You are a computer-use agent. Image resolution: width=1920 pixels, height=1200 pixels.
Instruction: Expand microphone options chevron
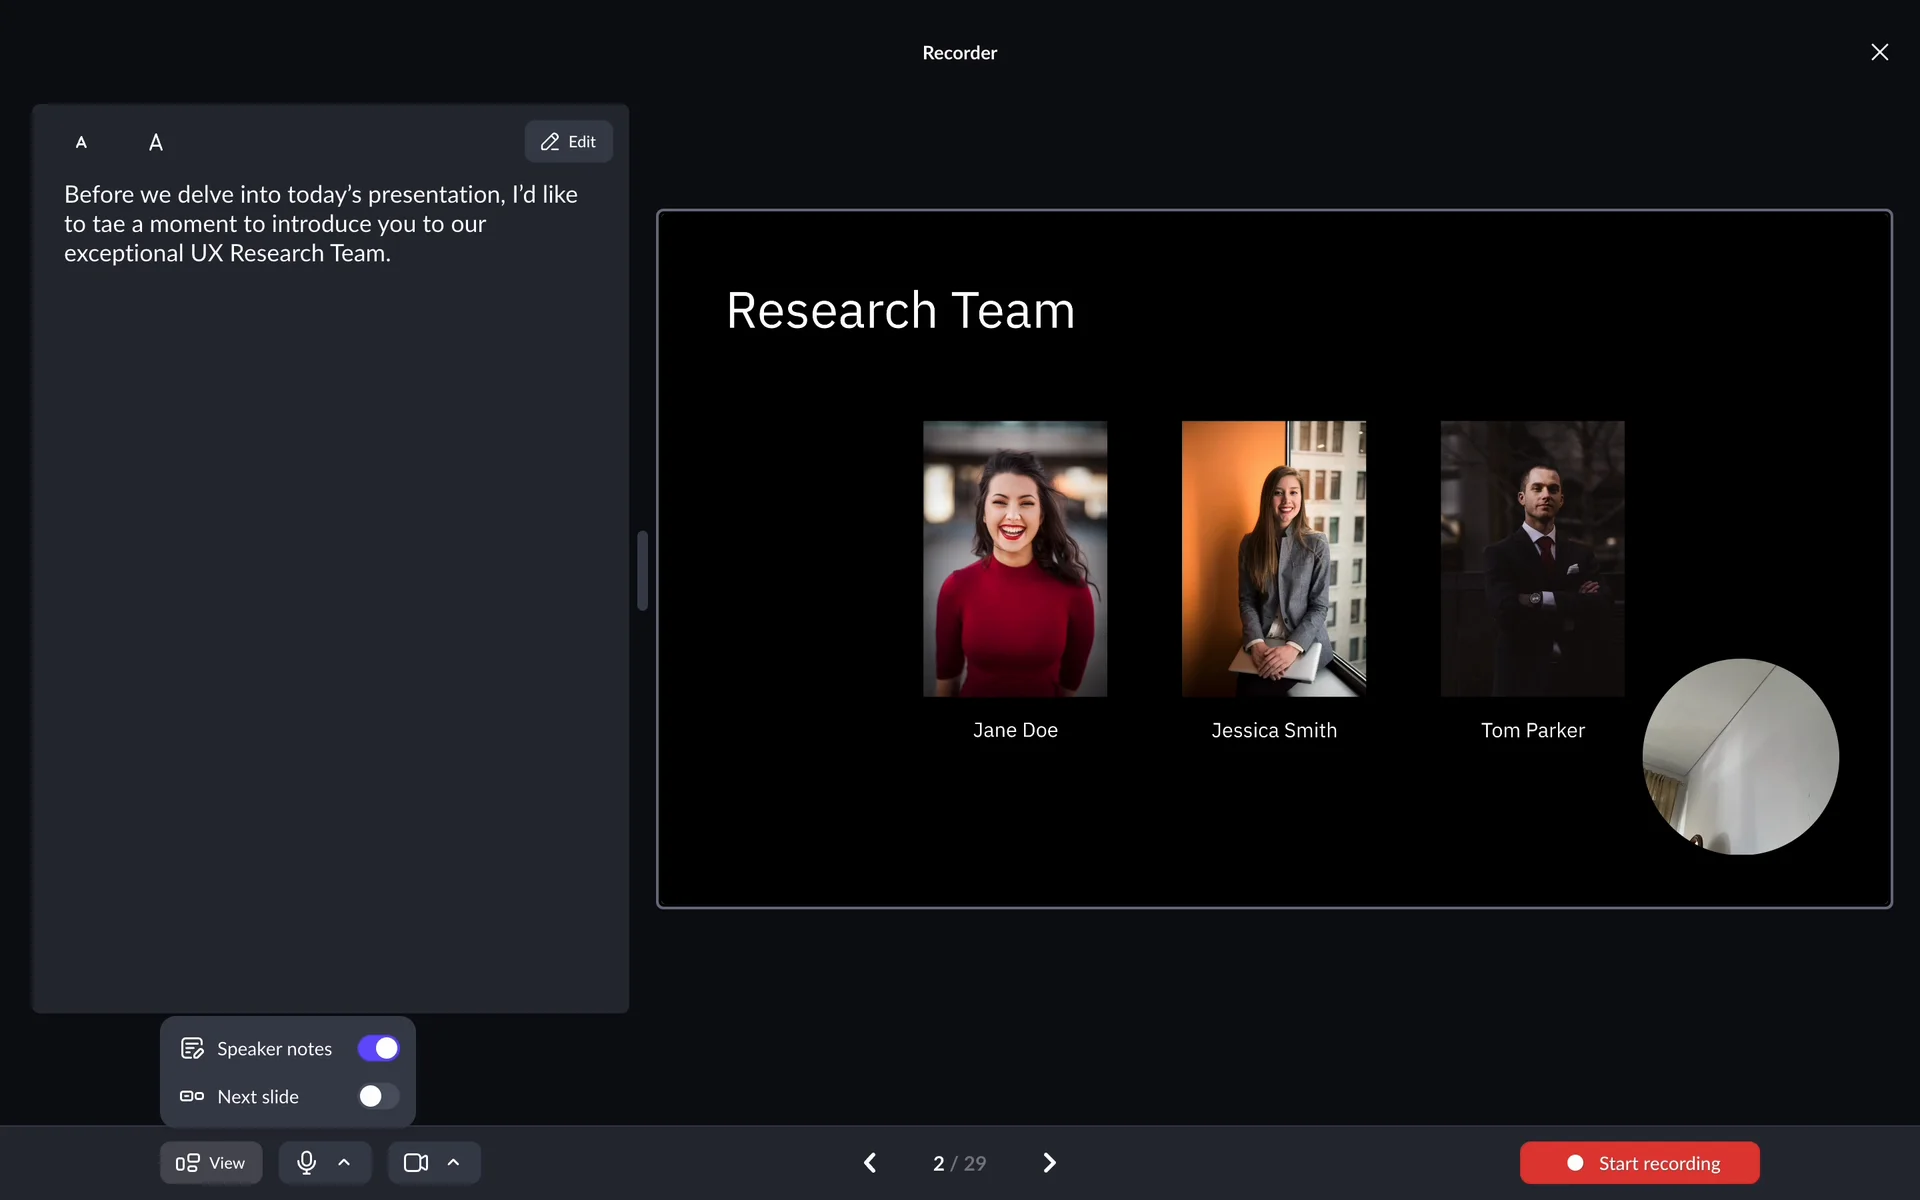pos(344,1162)
